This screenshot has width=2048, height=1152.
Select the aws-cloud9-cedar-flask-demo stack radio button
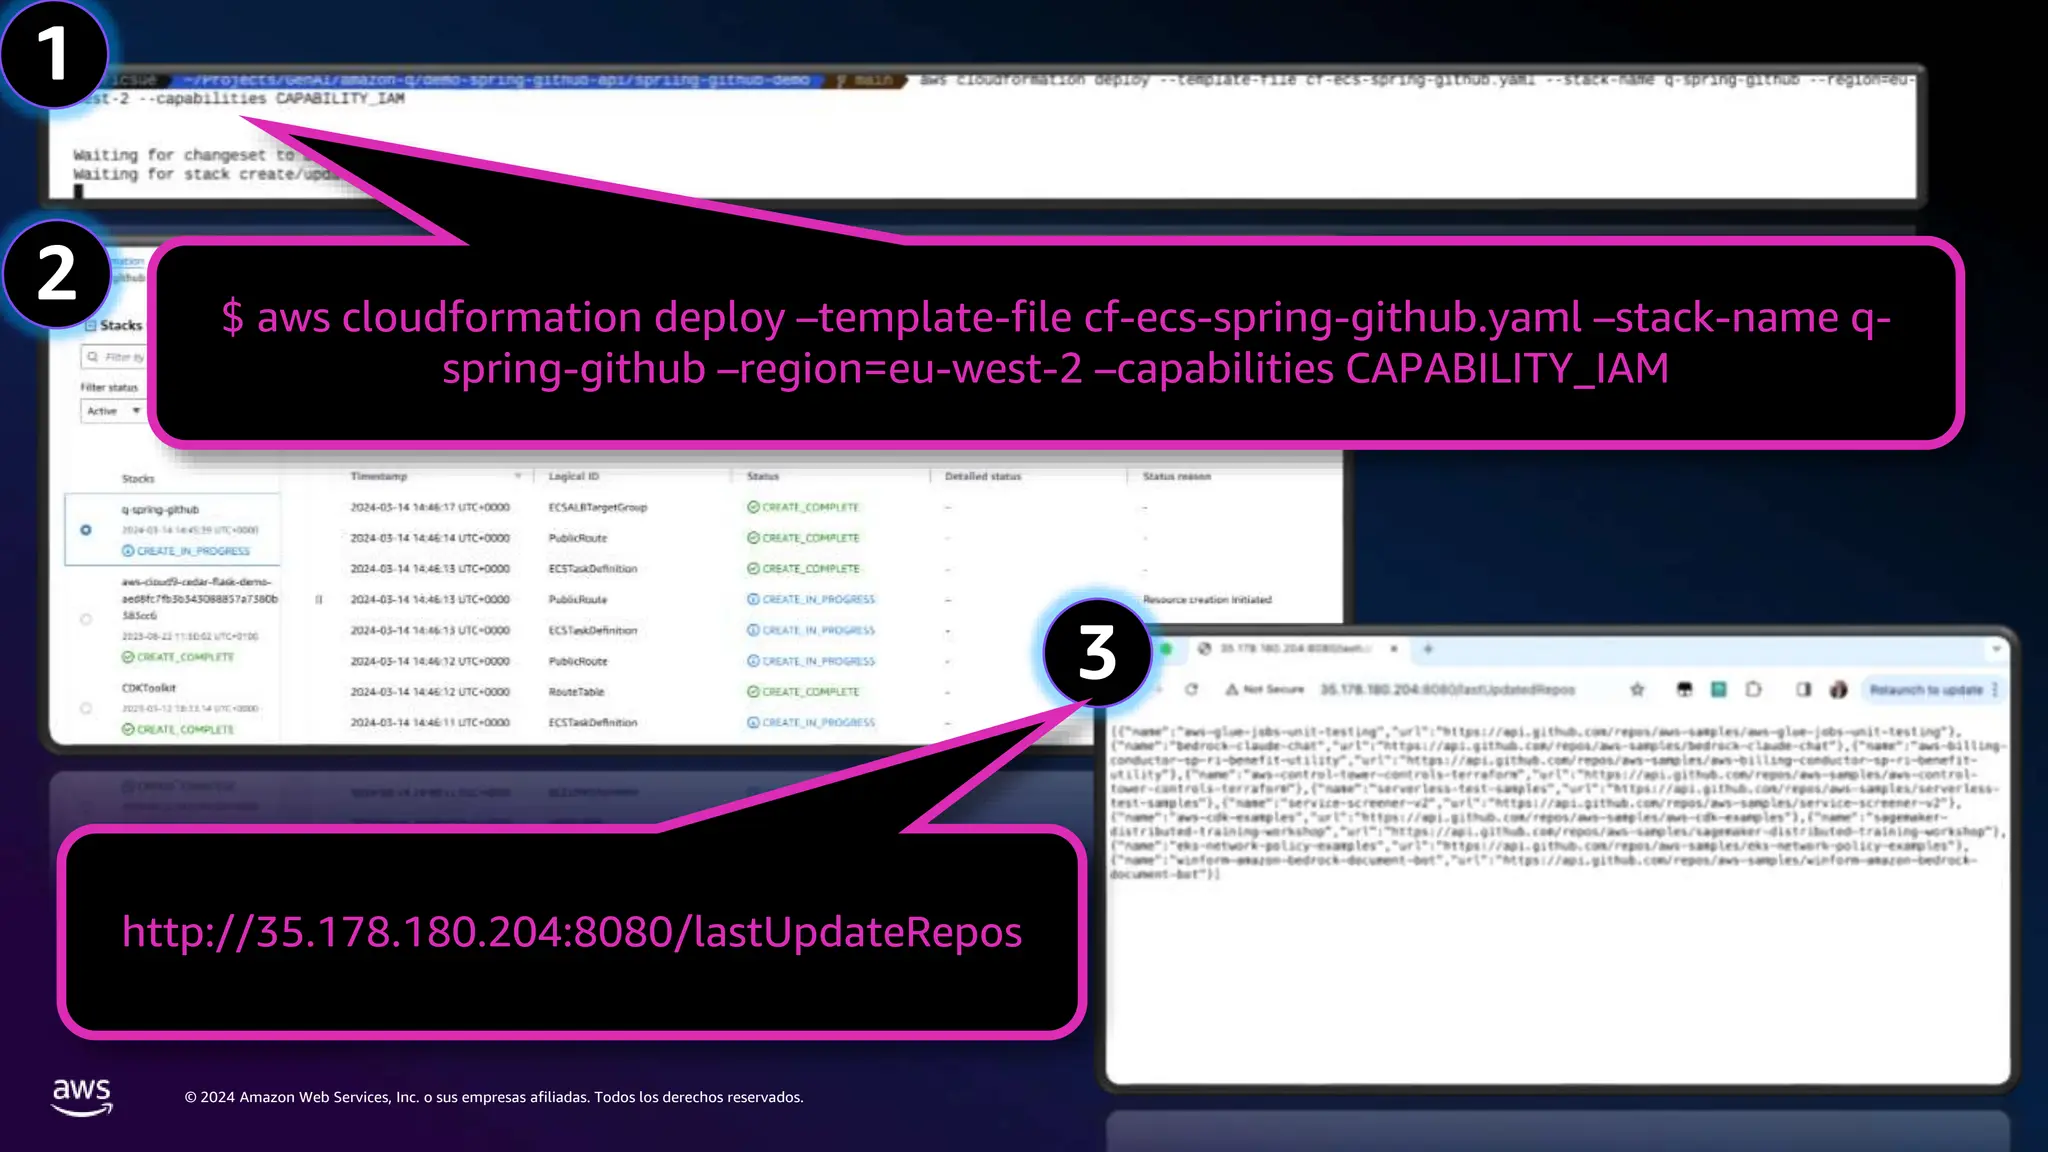click(86, 619)
